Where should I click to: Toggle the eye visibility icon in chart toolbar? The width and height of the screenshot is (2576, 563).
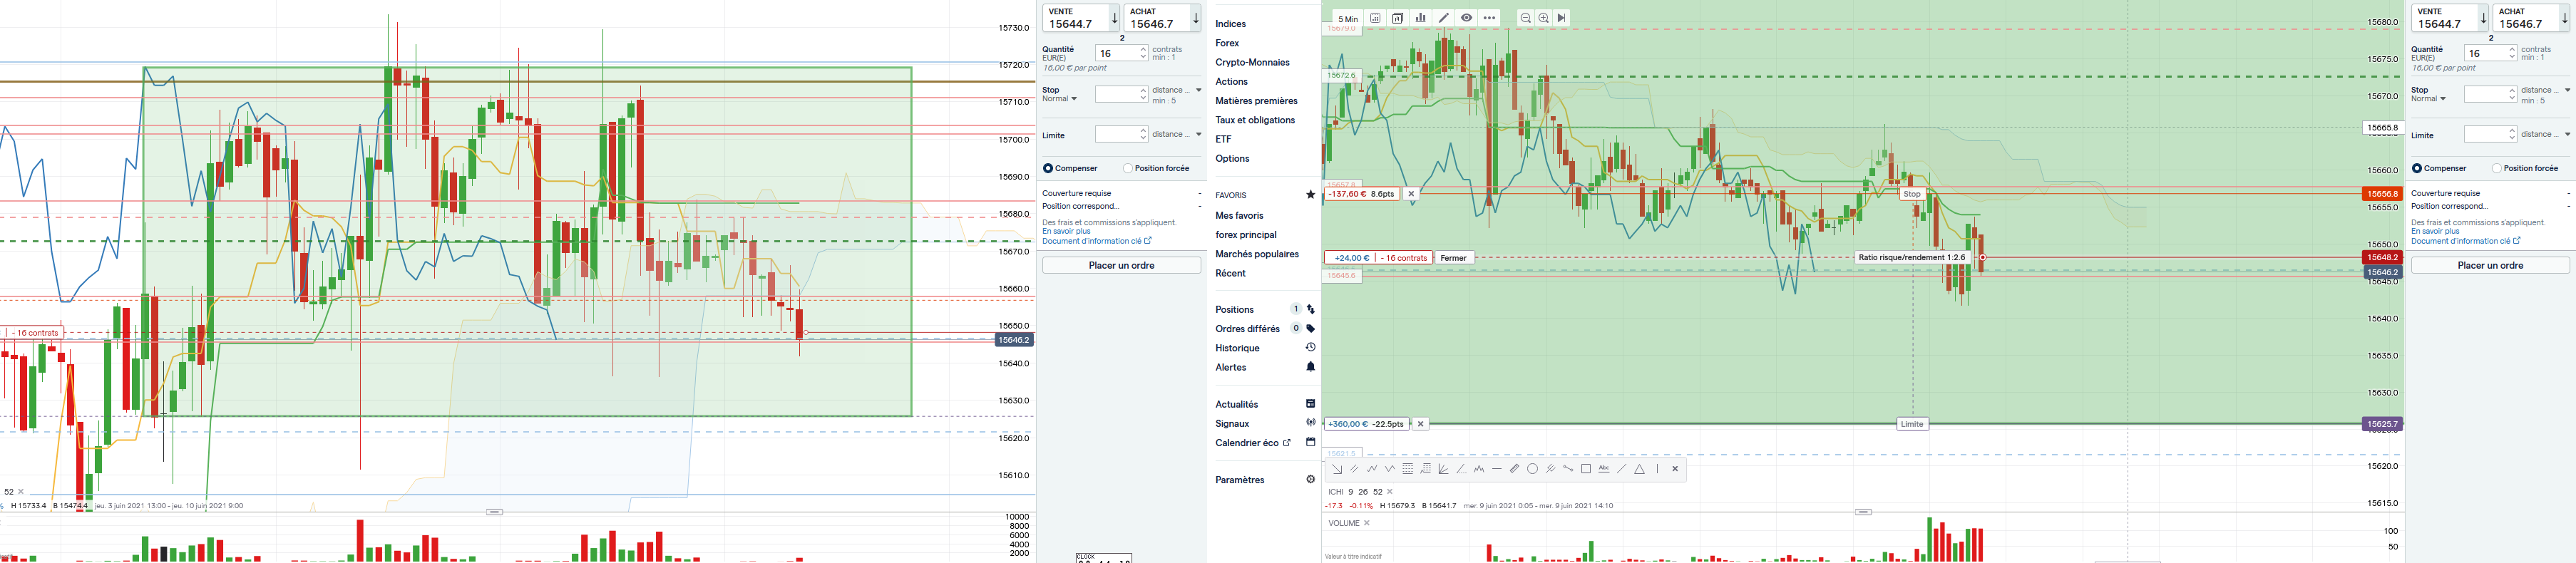[1466, 18]
